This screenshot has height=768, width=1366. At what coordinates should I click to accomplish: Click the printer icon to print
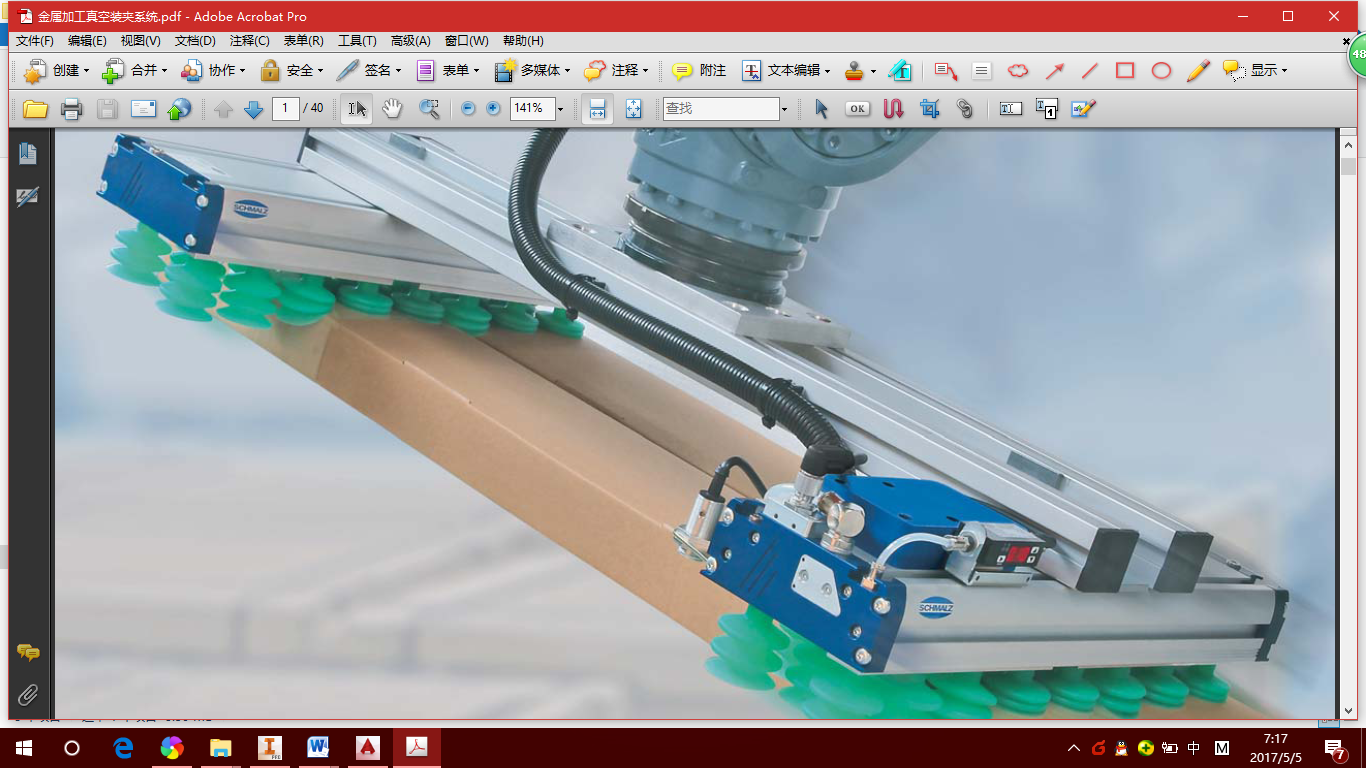[x=71, y=109]
